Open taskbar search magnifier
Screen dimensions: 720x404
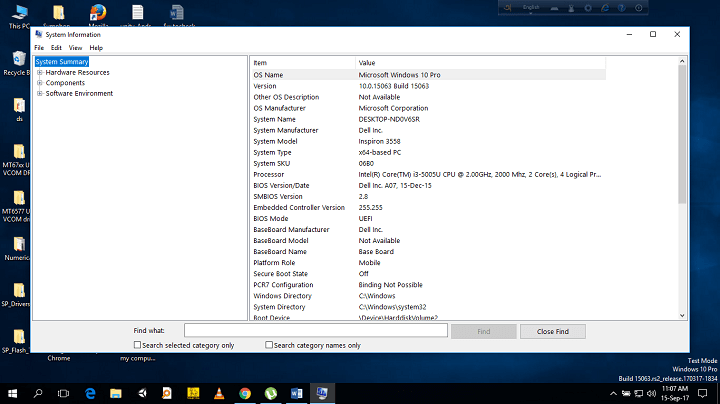(38, 393)
